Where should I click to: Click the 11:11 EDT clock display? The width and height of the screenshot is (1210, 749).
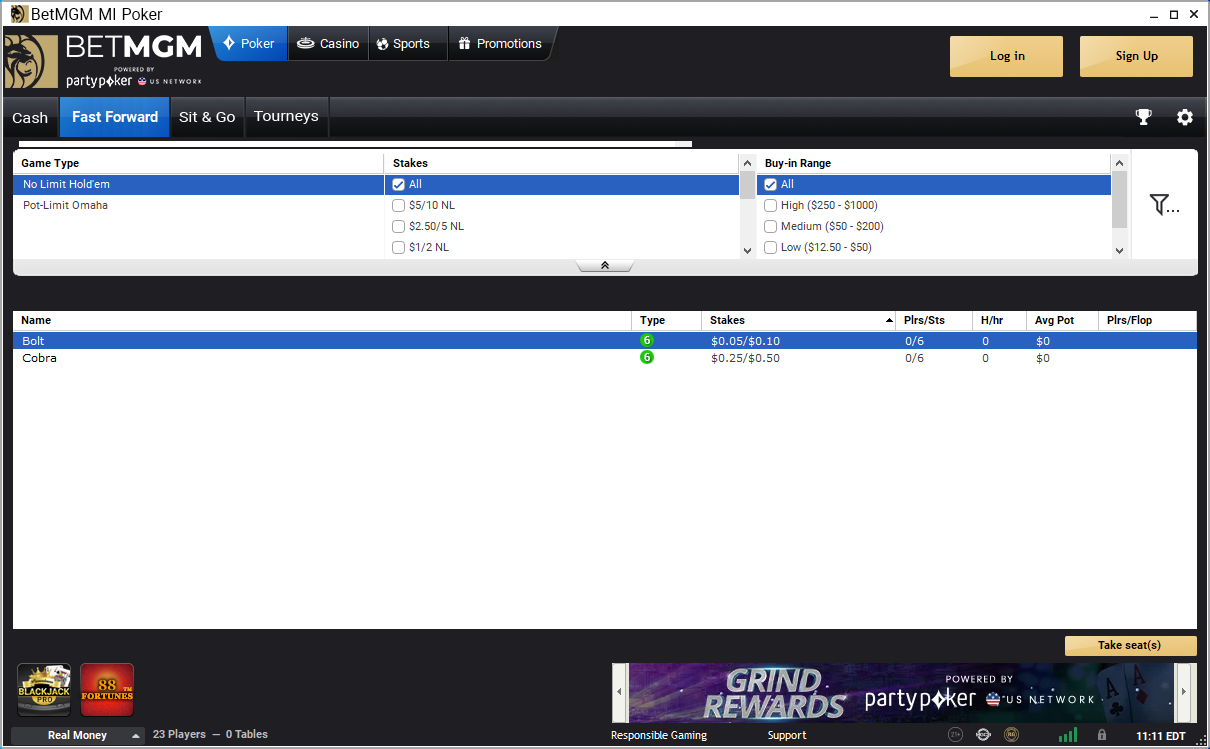(1160, 736)
